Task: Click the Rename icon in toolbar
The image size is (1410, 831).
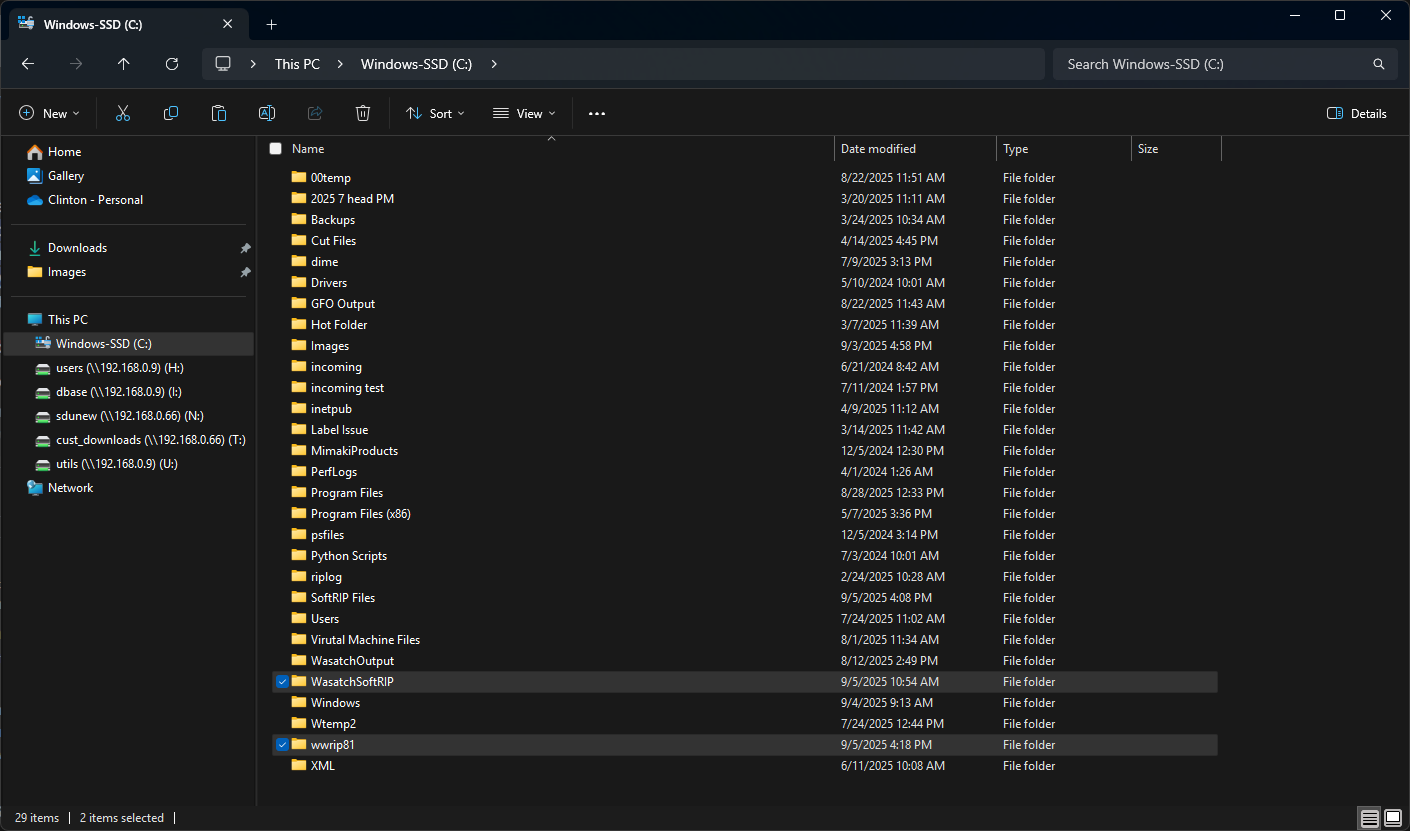Action: pyautogui.click(x=267, y=114)
